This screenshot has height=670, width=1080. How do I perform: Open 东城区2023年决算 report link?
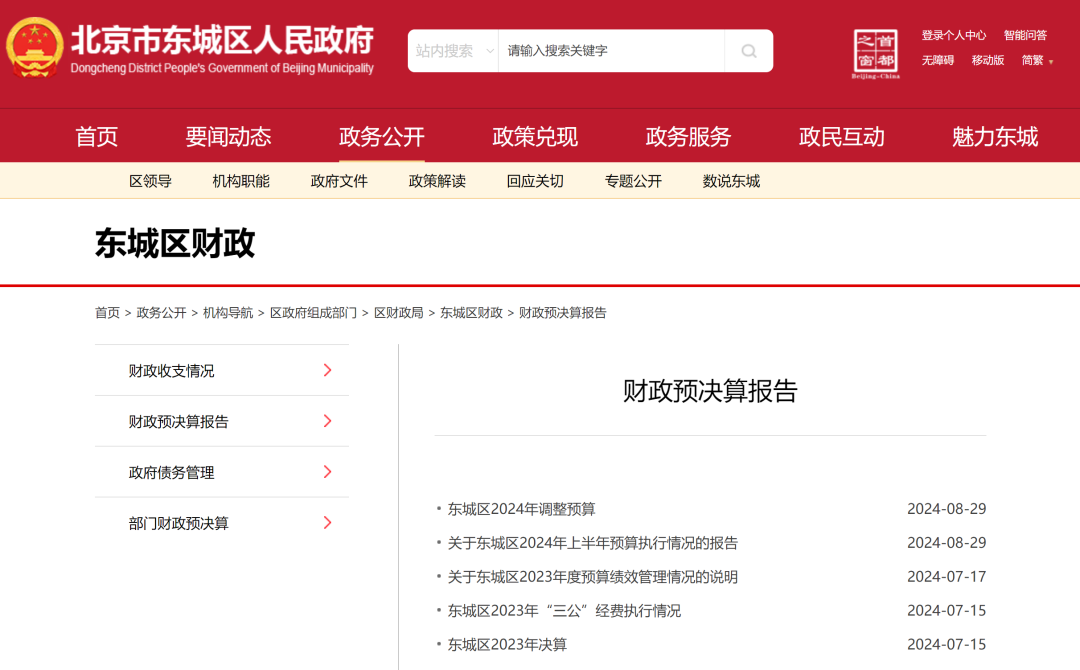507,644
